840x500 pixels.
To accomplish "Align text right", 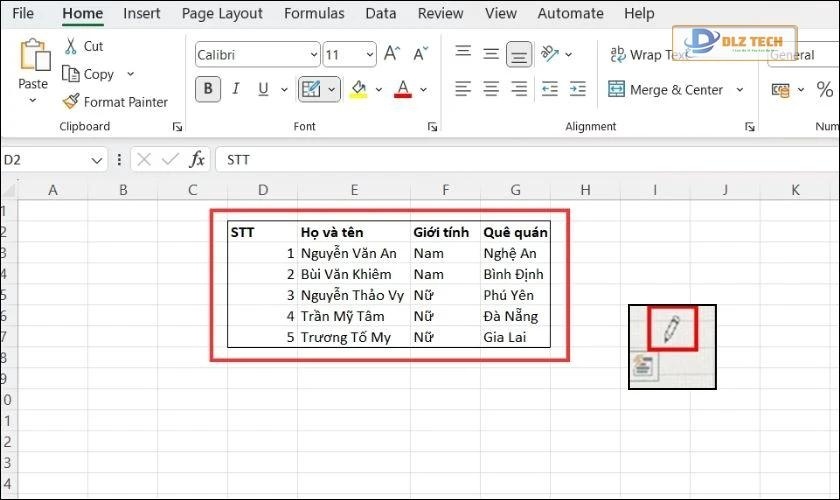I will click(519, 88).
